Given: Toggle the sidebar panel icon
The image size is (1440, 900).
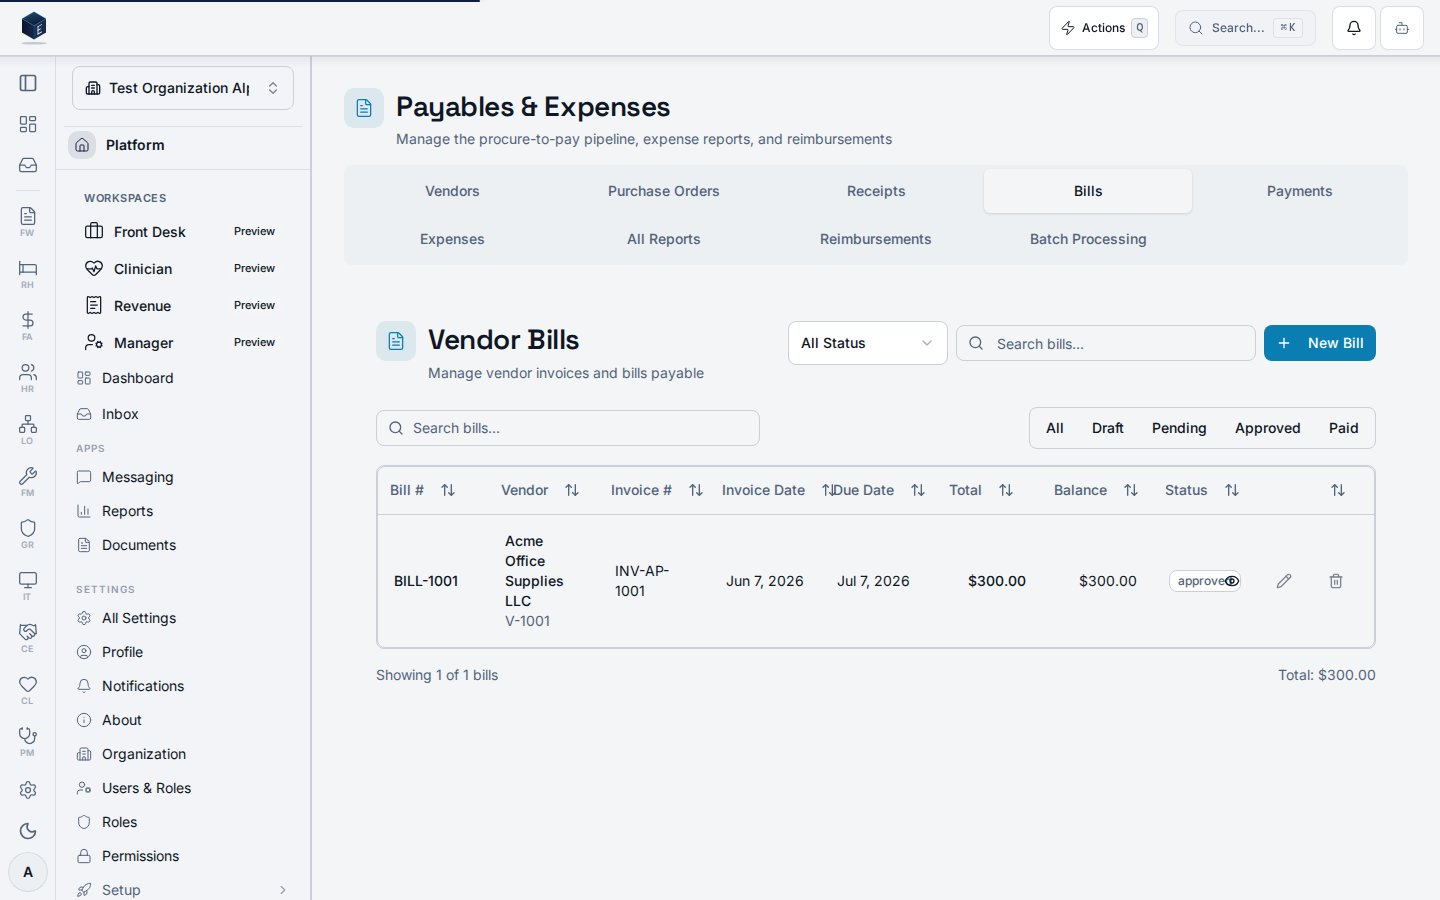Looking at the screenshot, I should 28,83.
